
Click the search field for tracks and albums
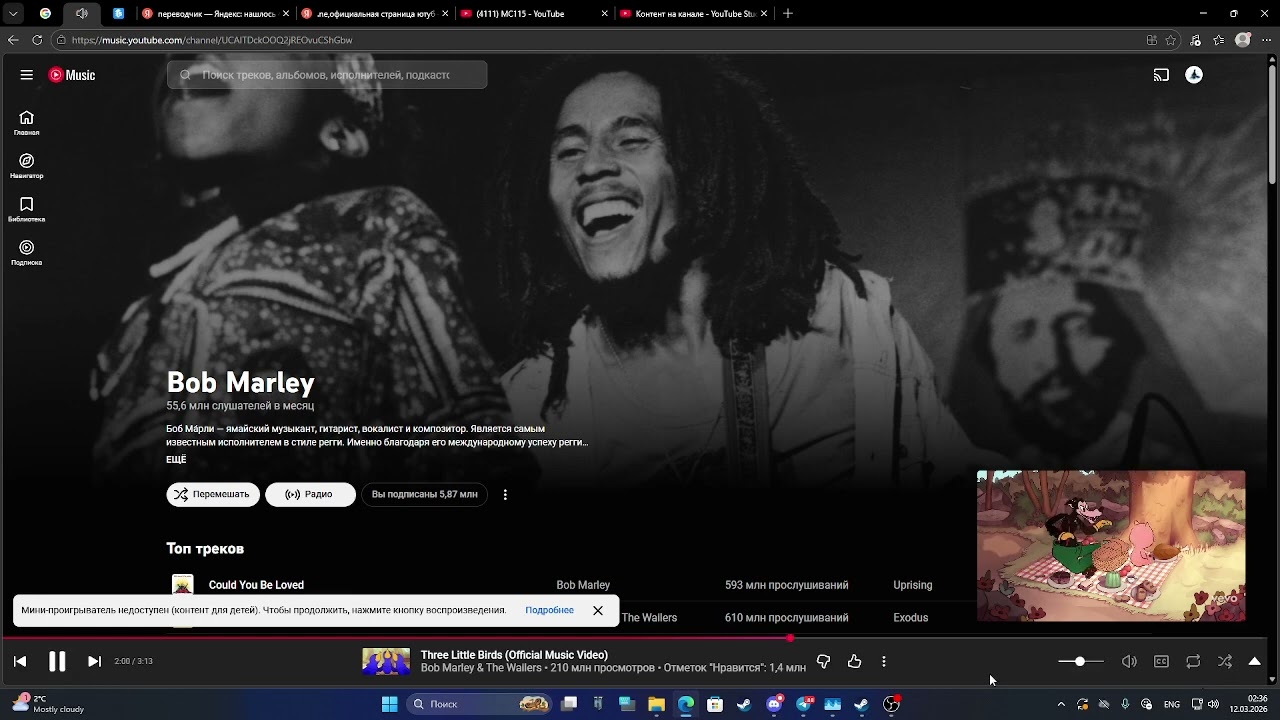[327, 75]
